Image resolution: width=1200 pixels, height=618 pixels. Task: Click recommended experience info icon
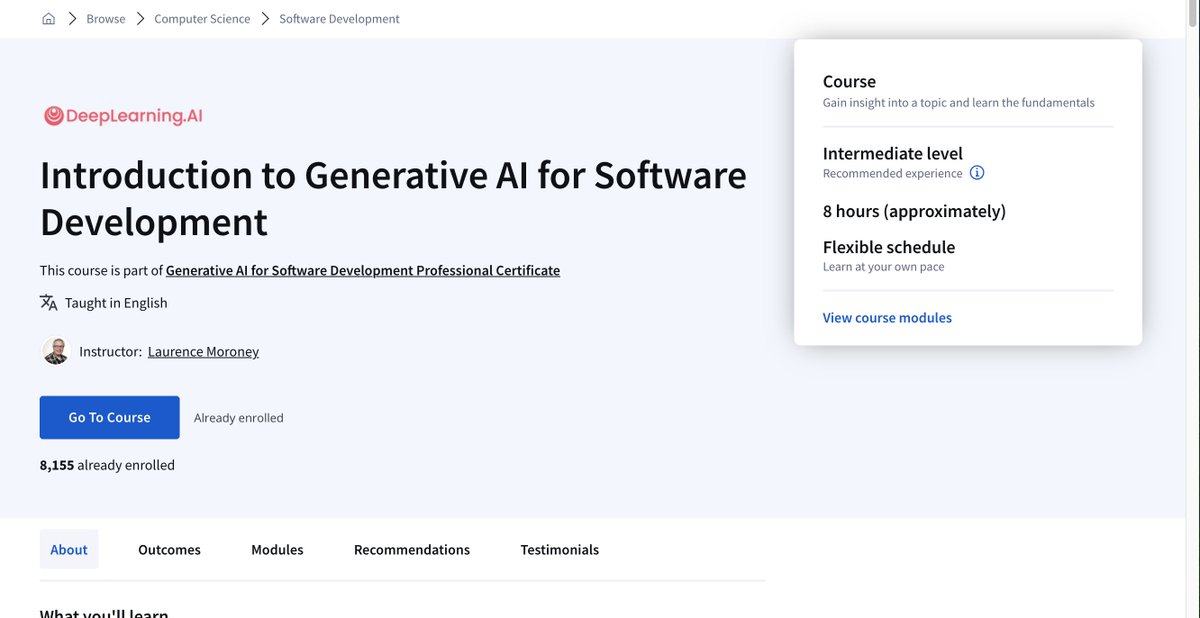[977, 173]
